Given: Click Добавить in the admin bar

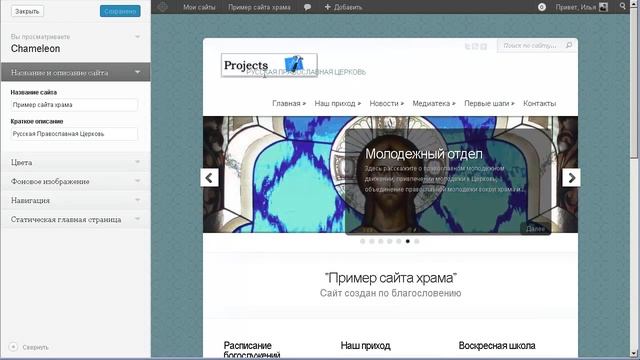Looking at the screenshot, I should pos(348,7).
